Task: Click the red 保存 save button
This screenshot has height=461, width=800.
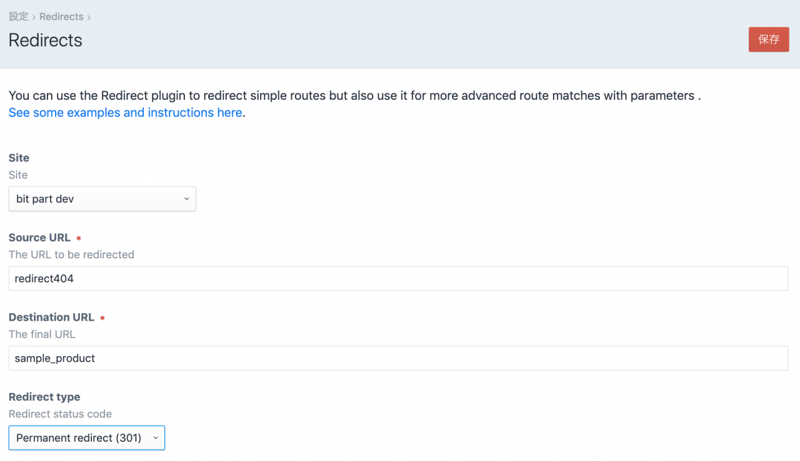Action: (x=768, y=39)
